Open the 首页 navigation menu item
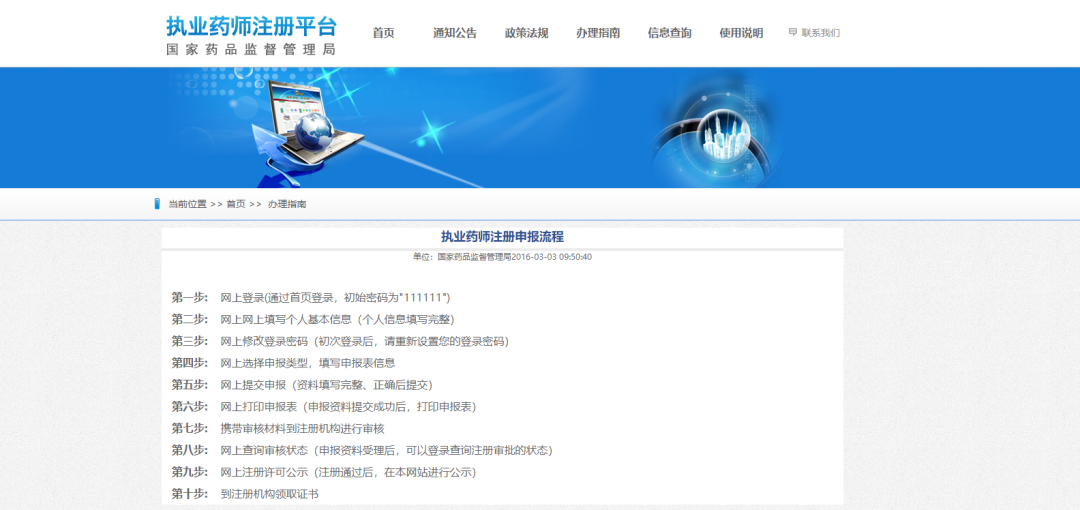 [x=383, y=33]
